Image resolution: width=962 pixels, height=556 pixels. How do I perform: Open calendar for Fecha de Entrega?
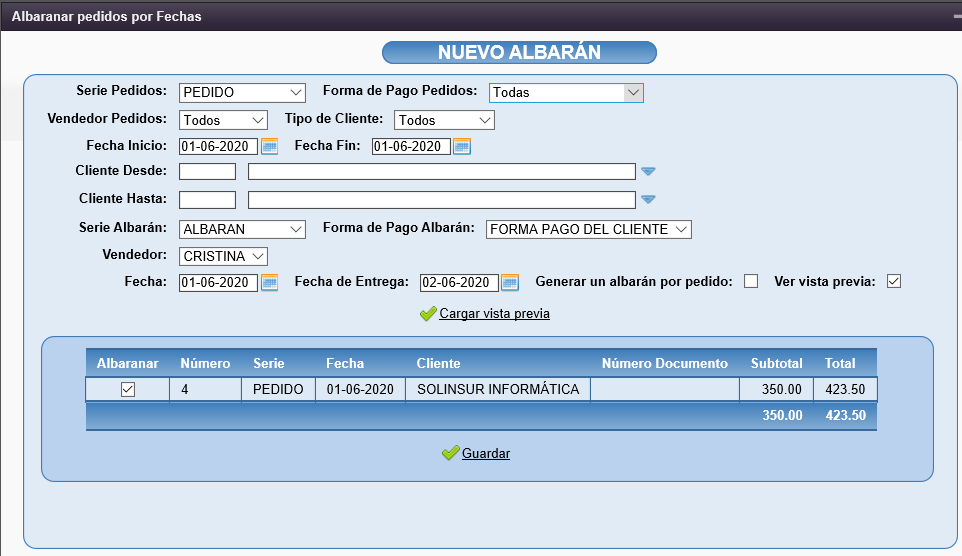(510, 283)
